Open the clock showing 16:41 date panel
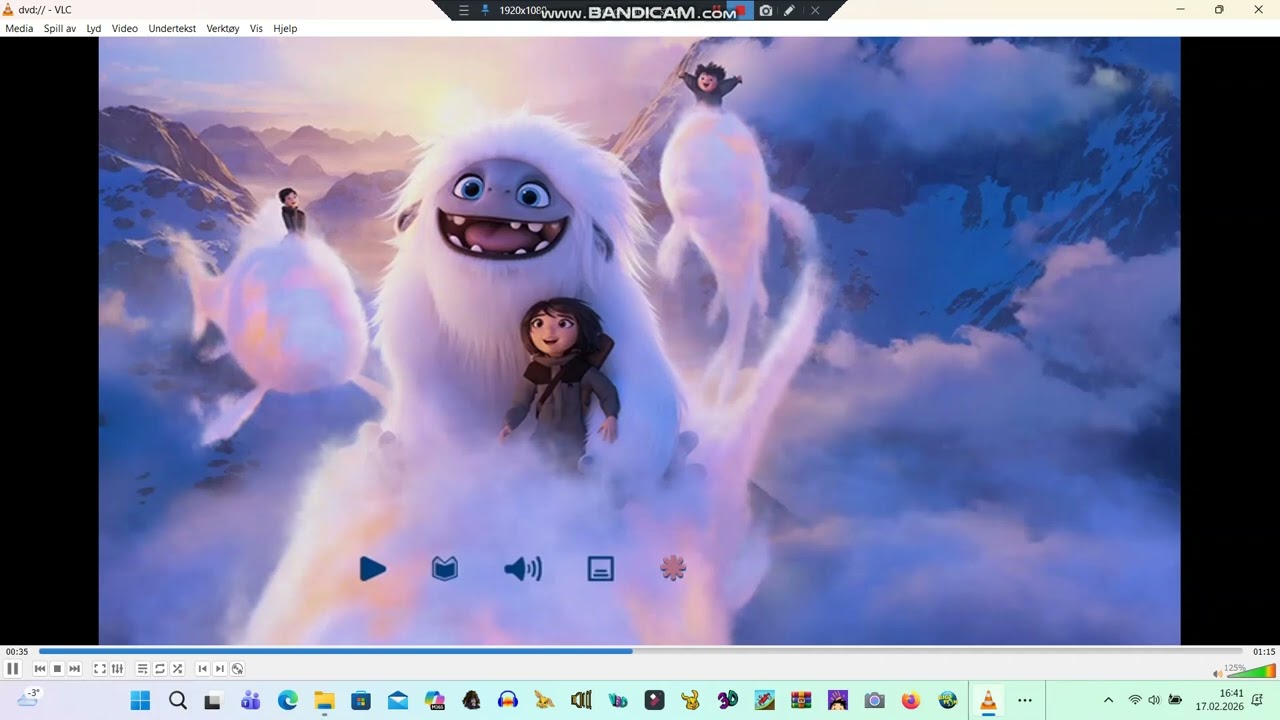 click(x=1219, y=700)
